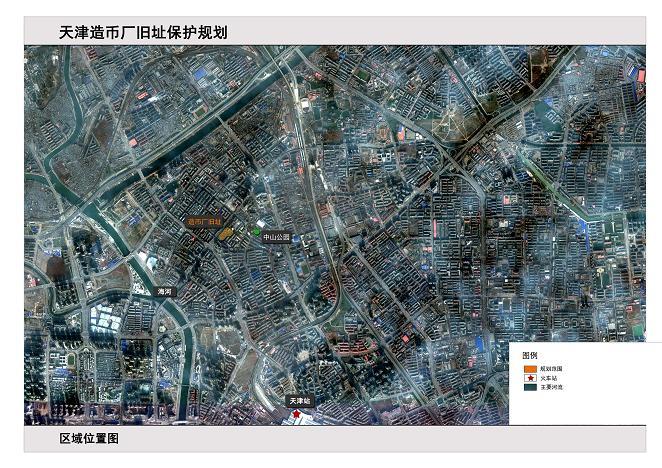Click the dark teal river legend swatch
The height and width of the screenshot is (468, 662).
pos(530,387)
